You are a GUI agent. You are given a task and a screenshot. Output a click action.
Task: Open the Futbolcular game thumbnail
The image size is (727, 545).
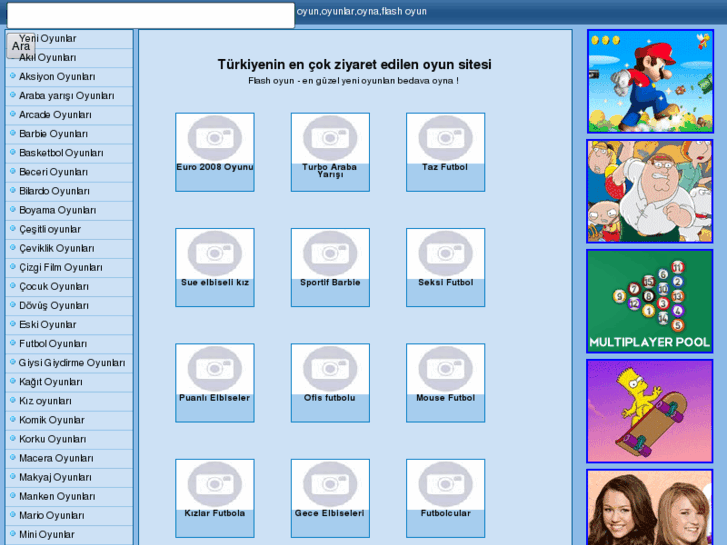coord(446,484)
